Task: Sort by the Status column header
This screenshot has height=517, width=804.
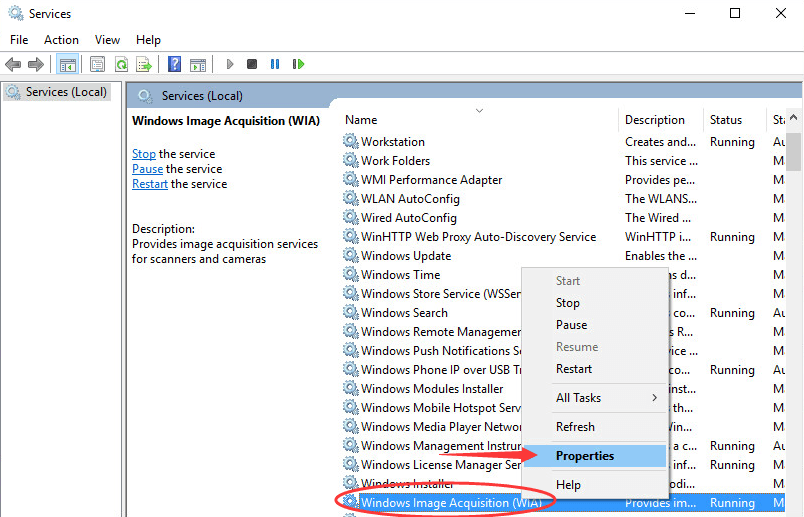Action: pyautogui.click(x=726, y=120)
